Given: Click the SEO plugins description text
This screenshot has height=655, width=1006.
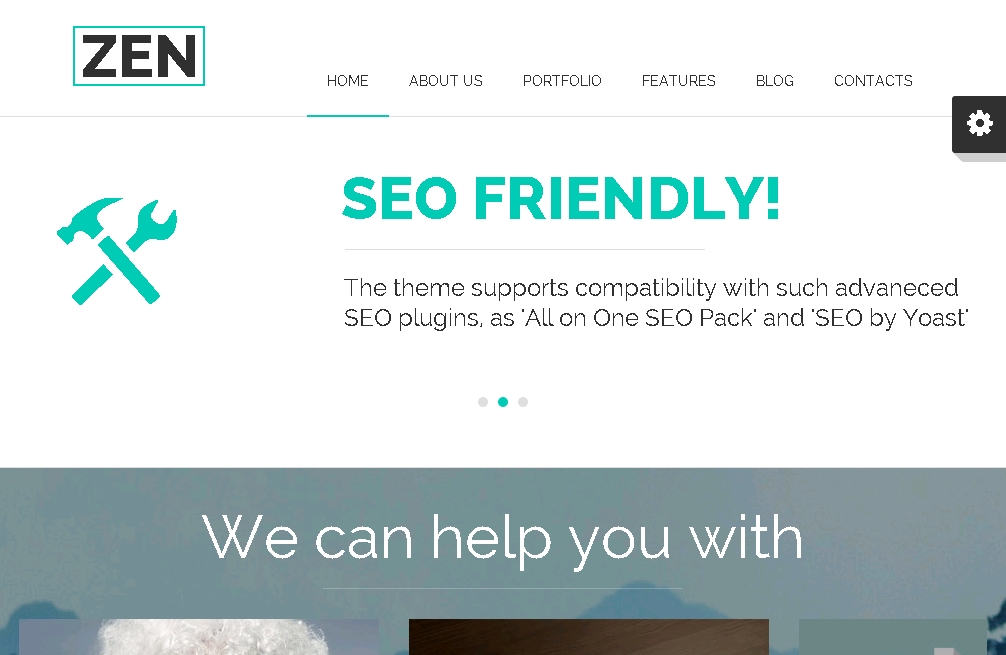Looking at the screenshot, I should coord(656,303).
